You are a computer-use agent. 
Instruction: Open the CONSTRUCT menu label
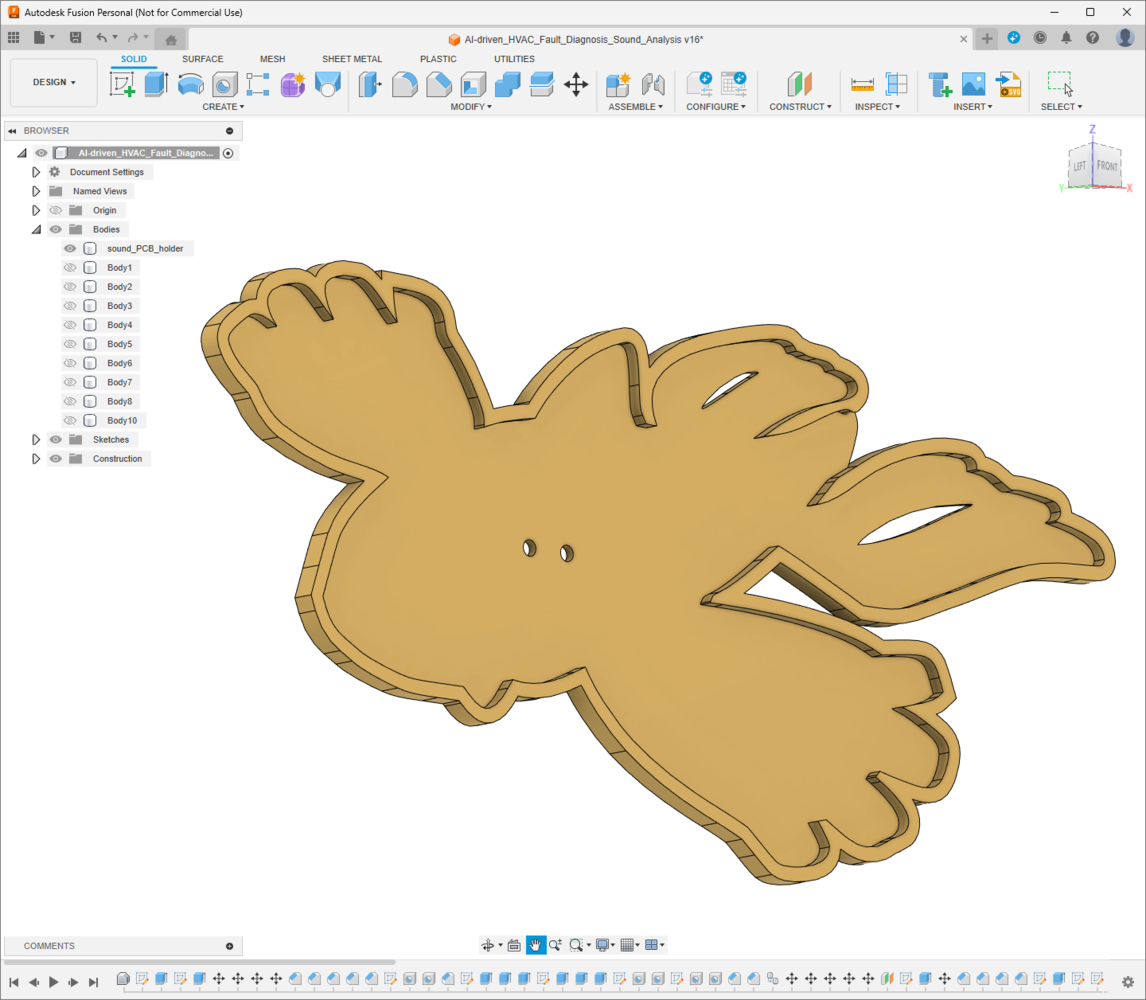[800, 107]
